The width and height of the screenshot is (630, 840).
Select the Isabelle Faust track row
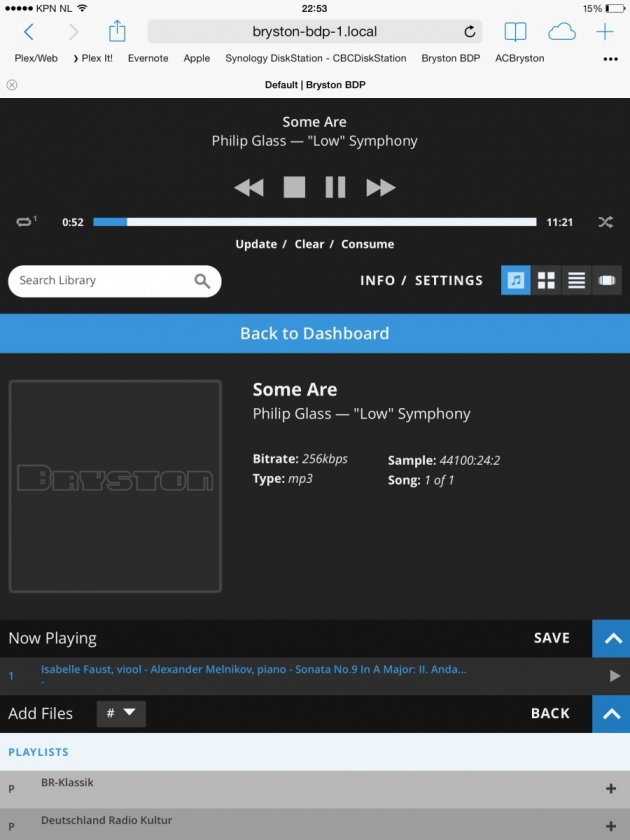click(315, 676)
